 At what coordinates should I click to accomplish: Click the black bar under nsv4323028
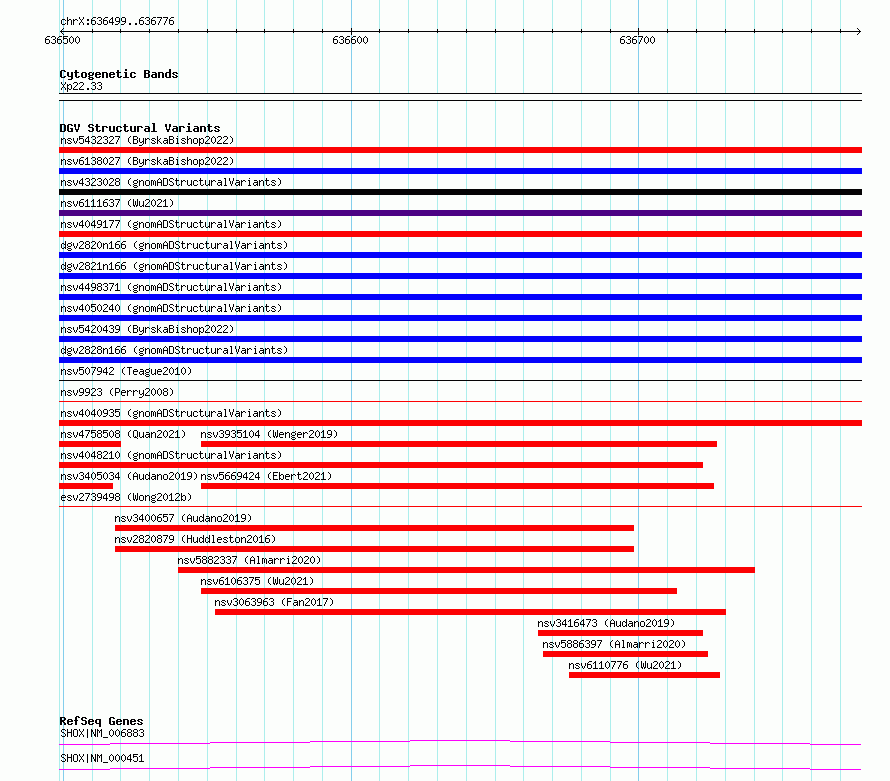click(460, 192)
